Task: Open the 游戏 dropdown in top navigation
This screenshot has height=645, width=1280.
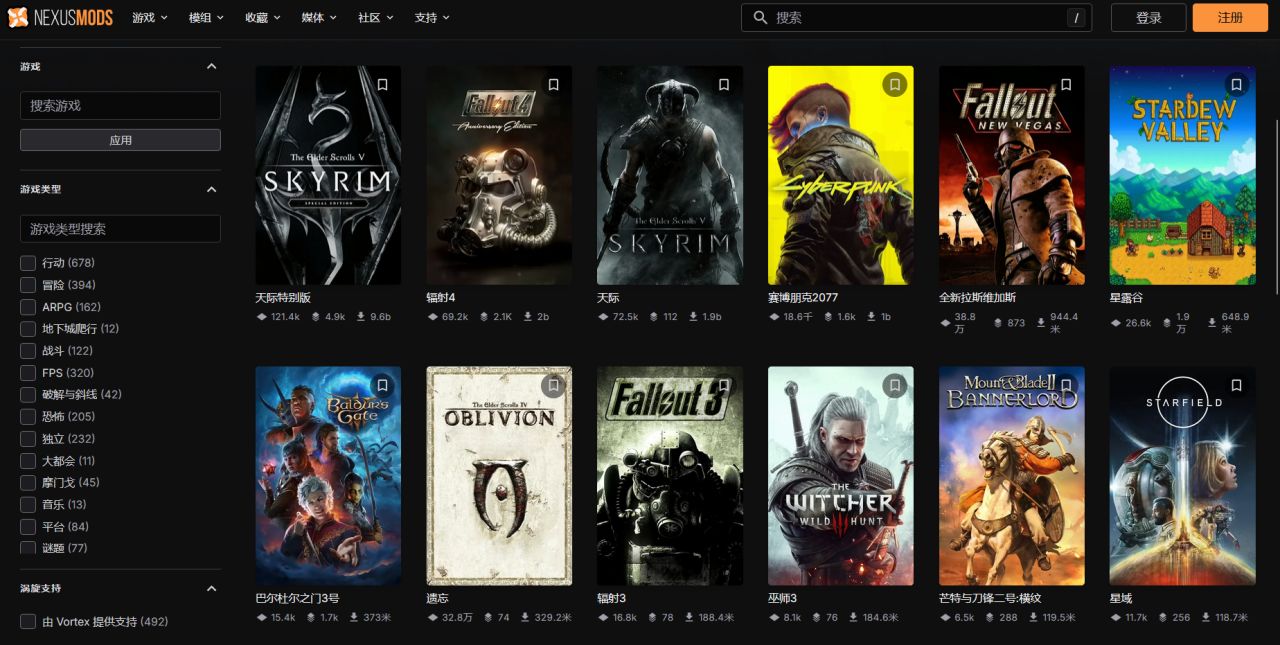Action: [x=150, y=18]
